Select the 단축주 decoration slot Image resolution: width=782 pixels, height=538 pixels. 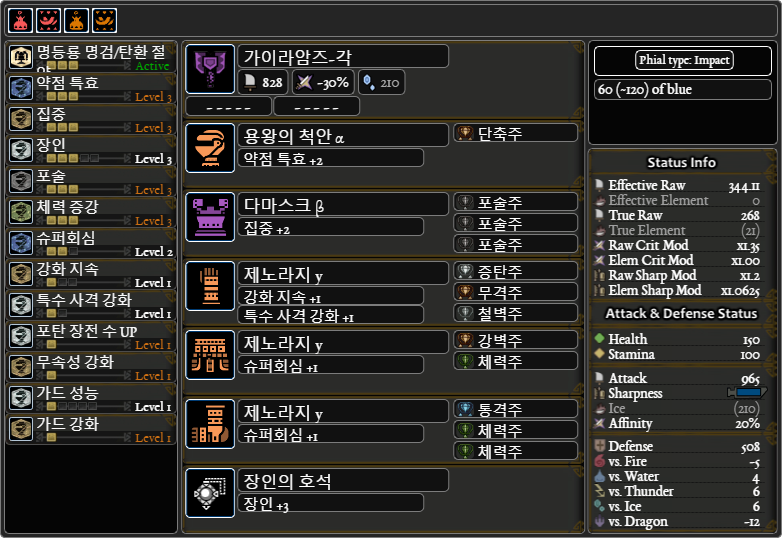pyautogui.click(x=516, y=133)
